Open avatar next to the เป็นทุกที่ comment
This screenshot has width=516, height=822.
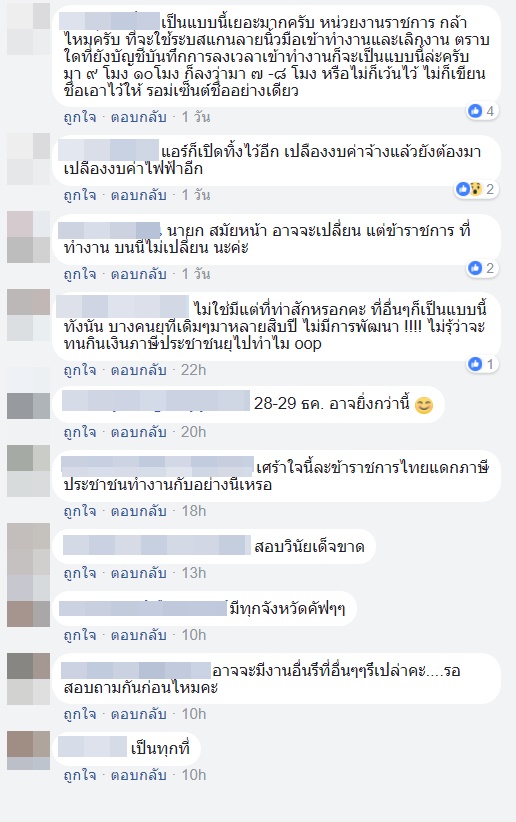[28, 751]
